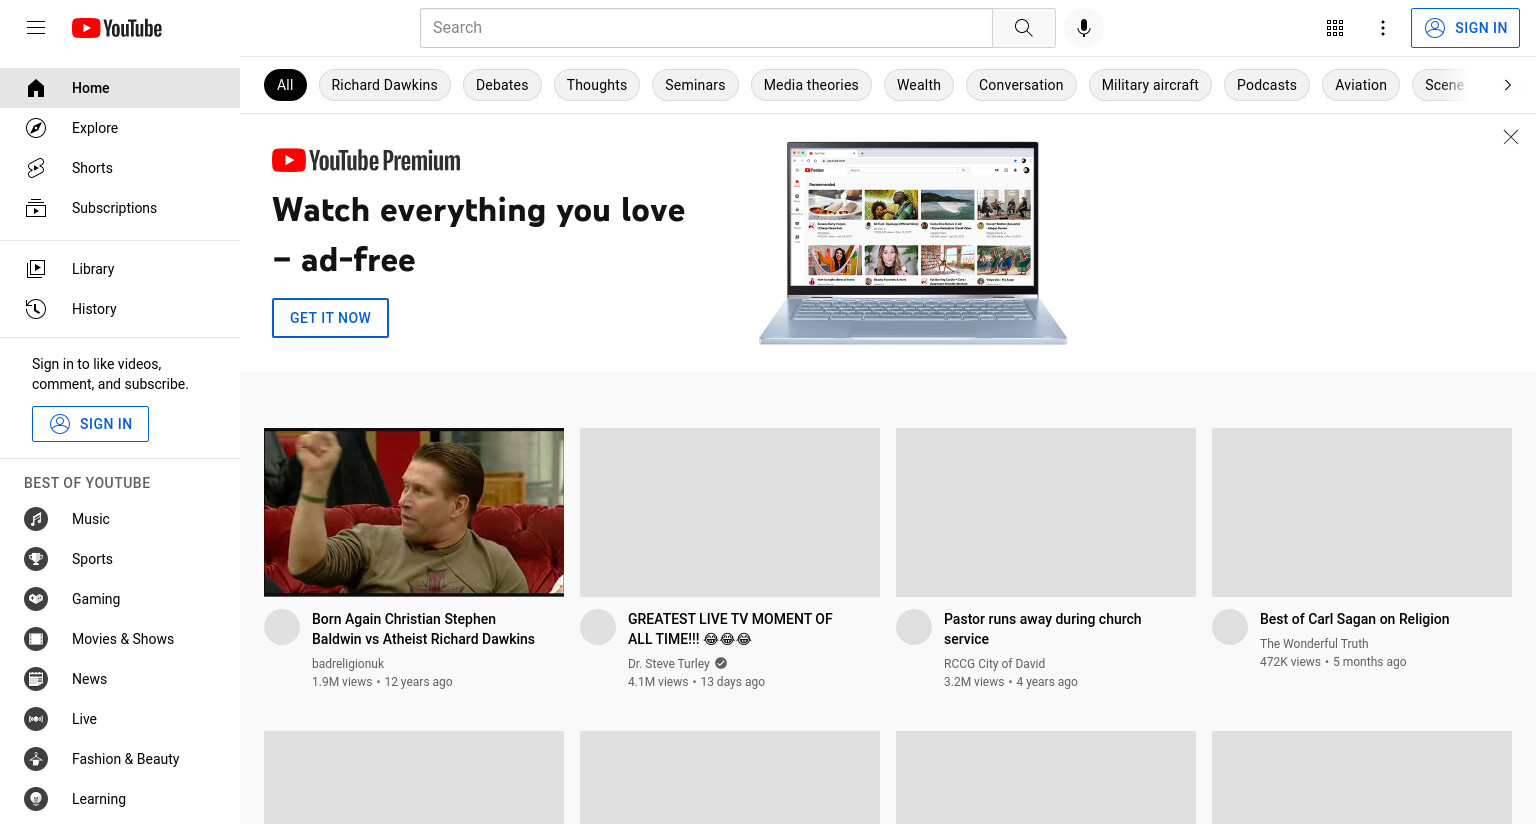The image size is (1536, 824).
Task: Click the YouTube Premium laptop image
Action: [x=913, y=243]
